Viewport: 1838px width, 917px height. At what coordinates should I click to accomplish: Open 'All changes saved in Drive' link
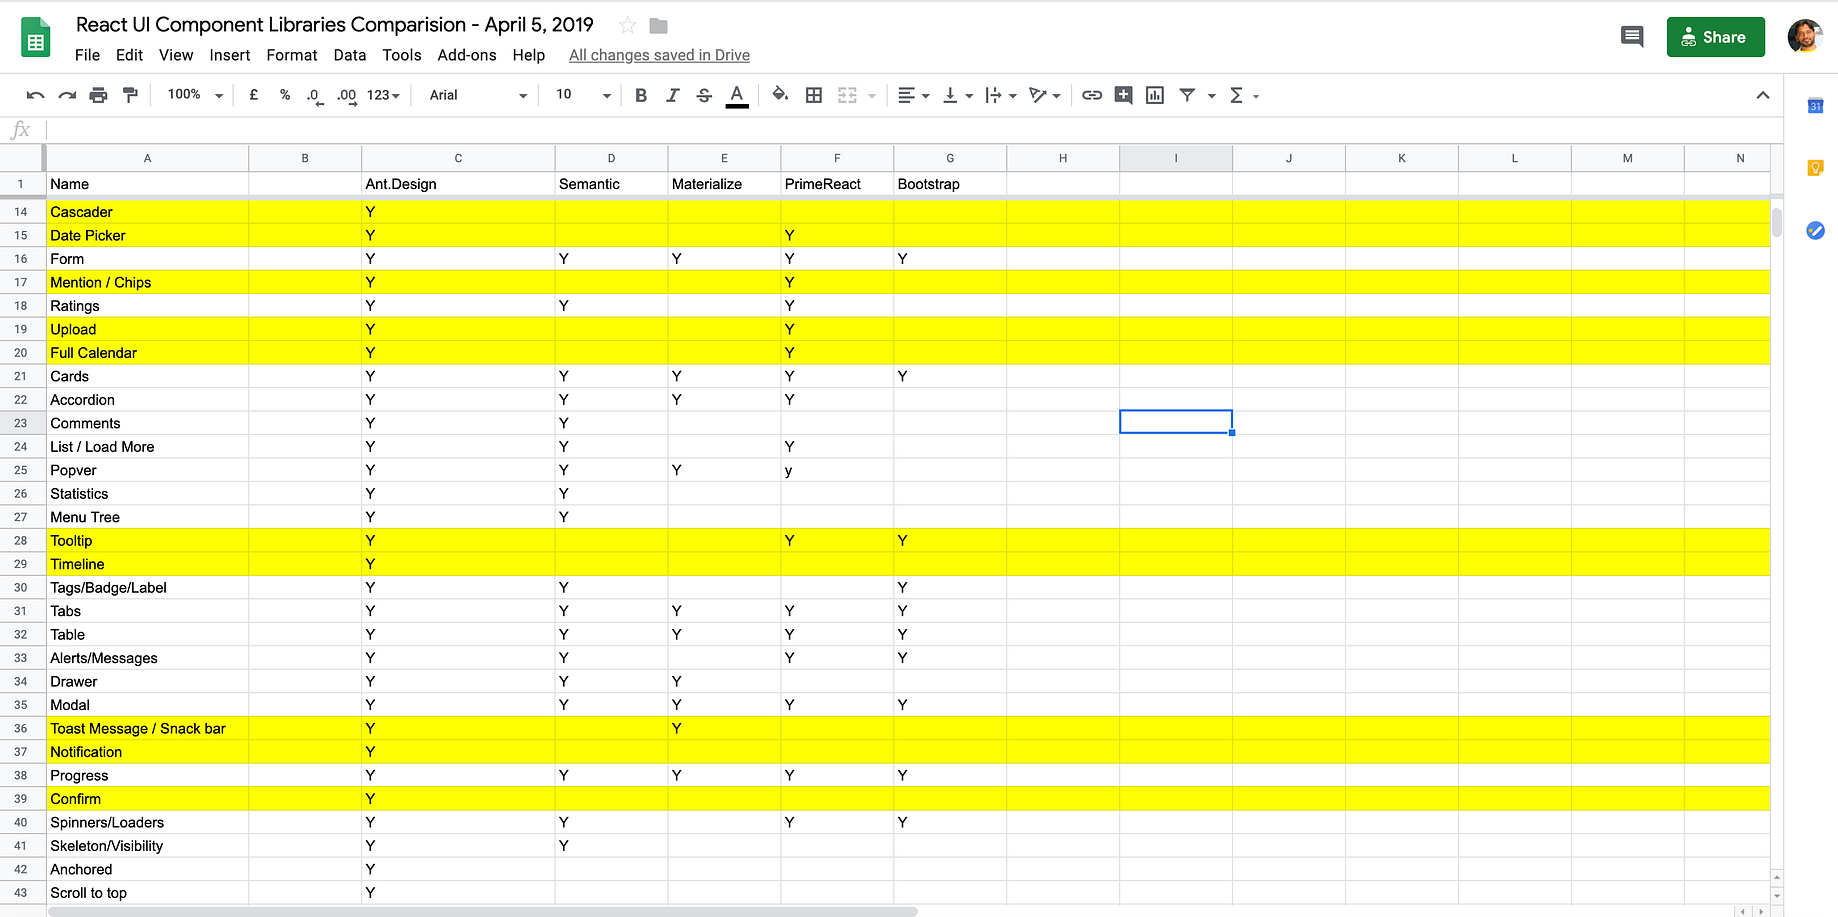[659, 55]
